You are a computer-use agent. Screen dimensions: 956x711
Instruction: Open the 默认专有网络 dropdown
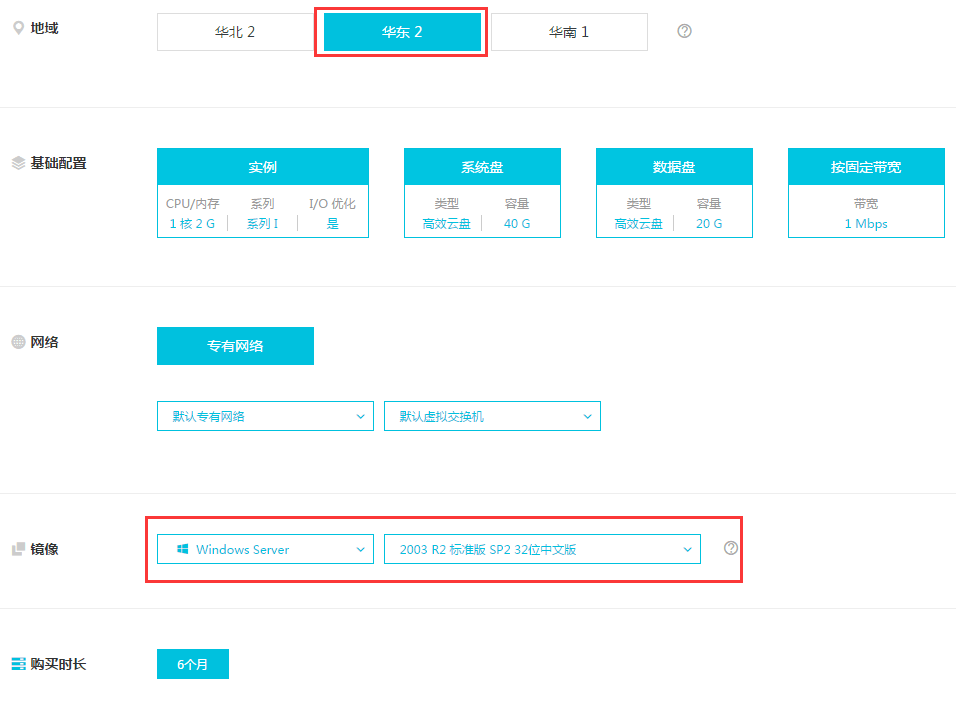point(265,415)
